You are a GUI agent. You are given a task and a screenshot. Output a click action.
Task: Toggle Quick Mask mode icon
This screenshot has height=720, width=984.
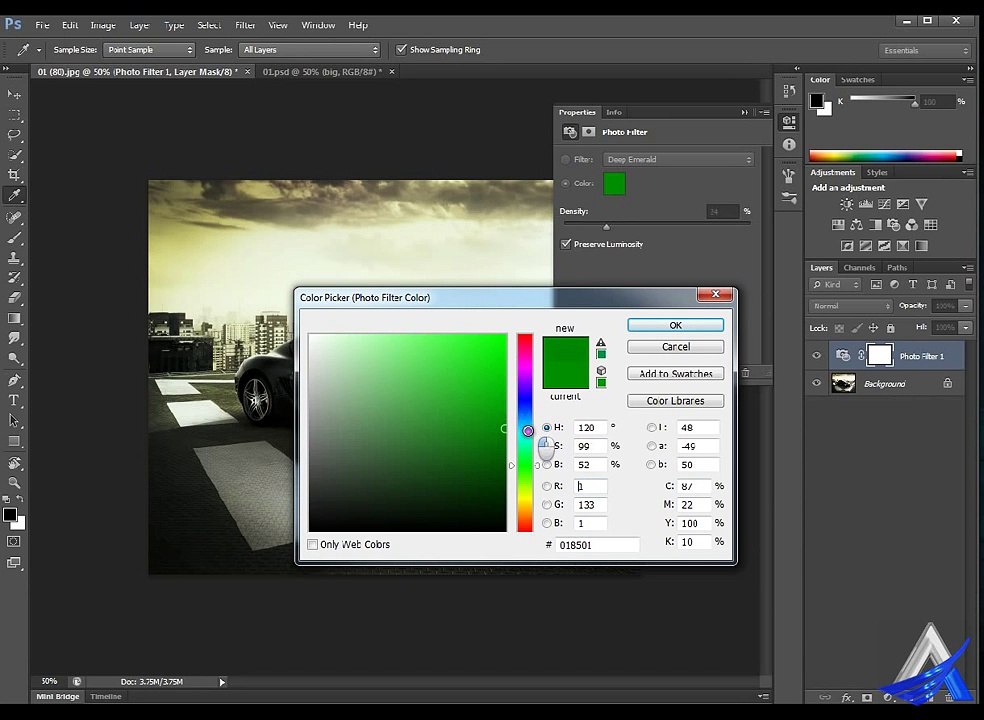[14, 541]
